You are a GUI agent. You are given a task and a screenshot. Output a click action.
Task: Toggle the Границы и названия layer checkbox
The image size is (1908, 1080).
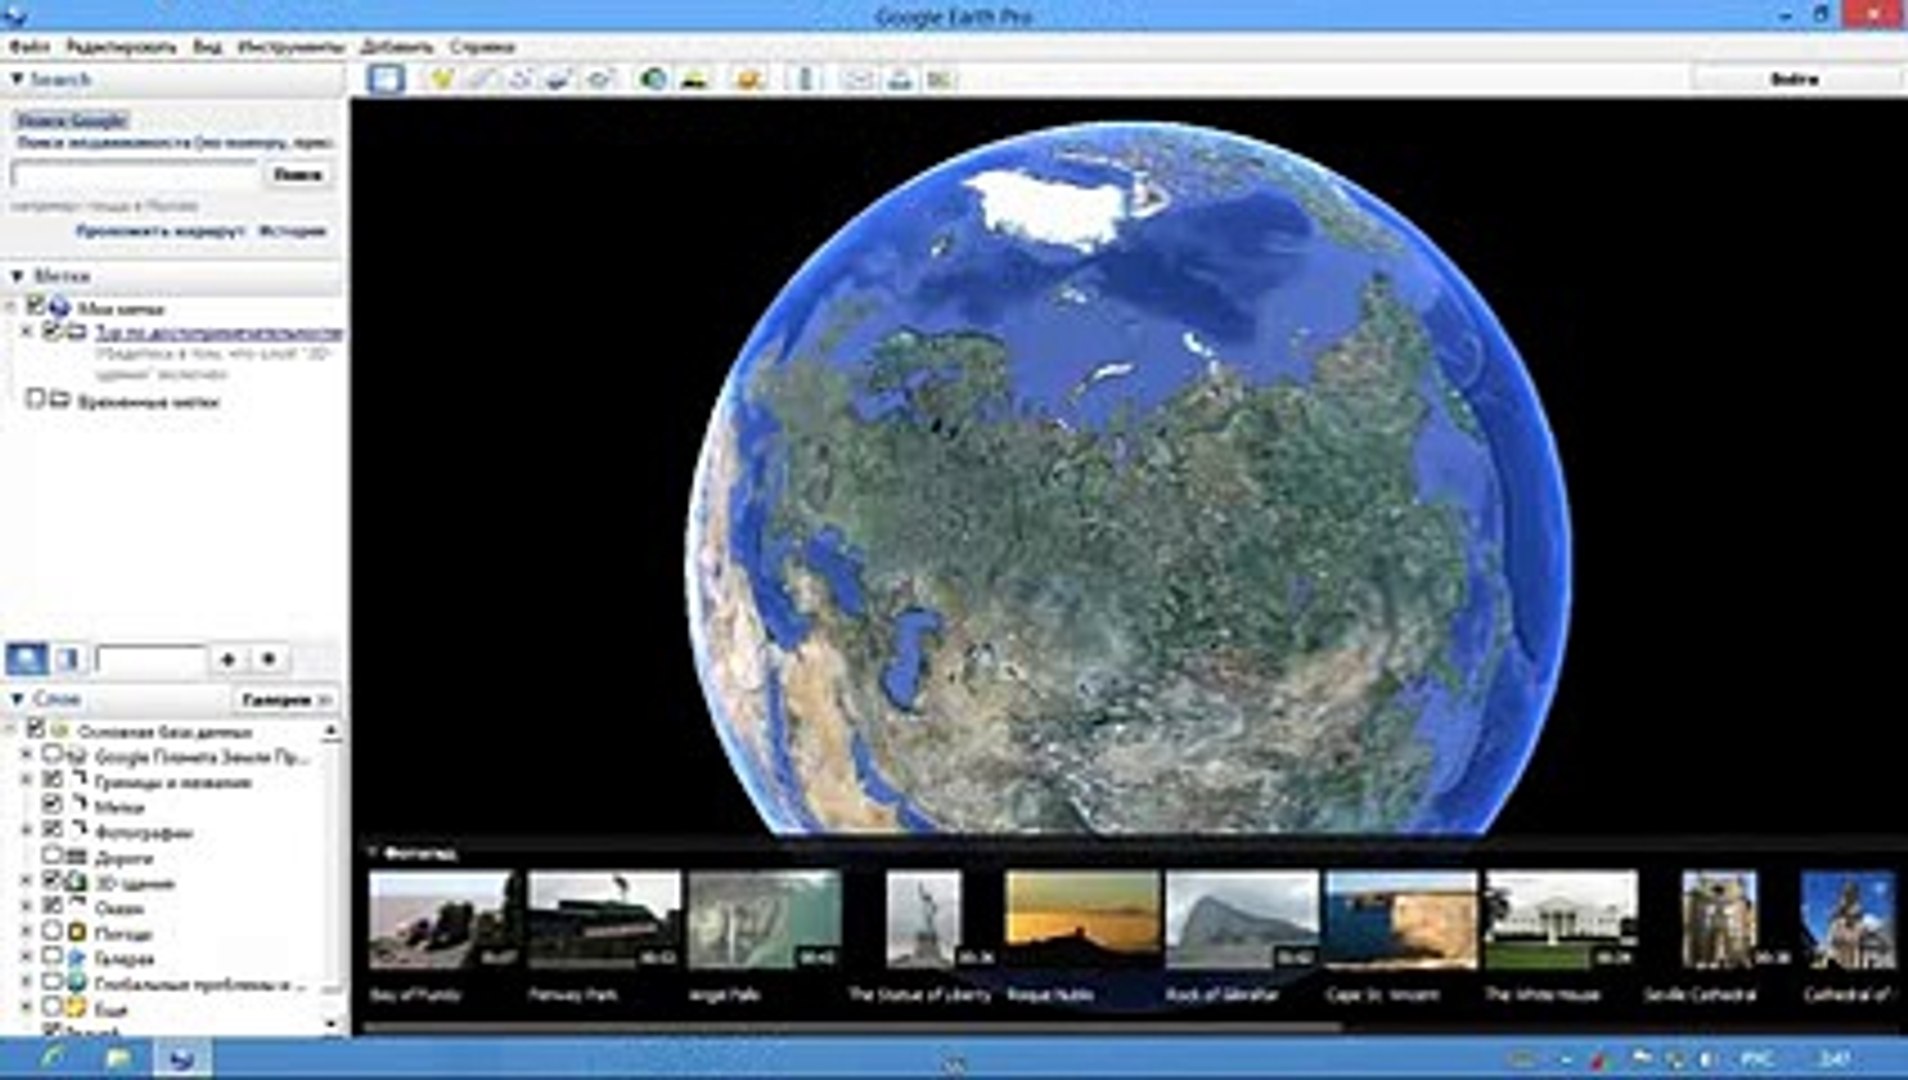pyautogui.click(x=53, y=780)
